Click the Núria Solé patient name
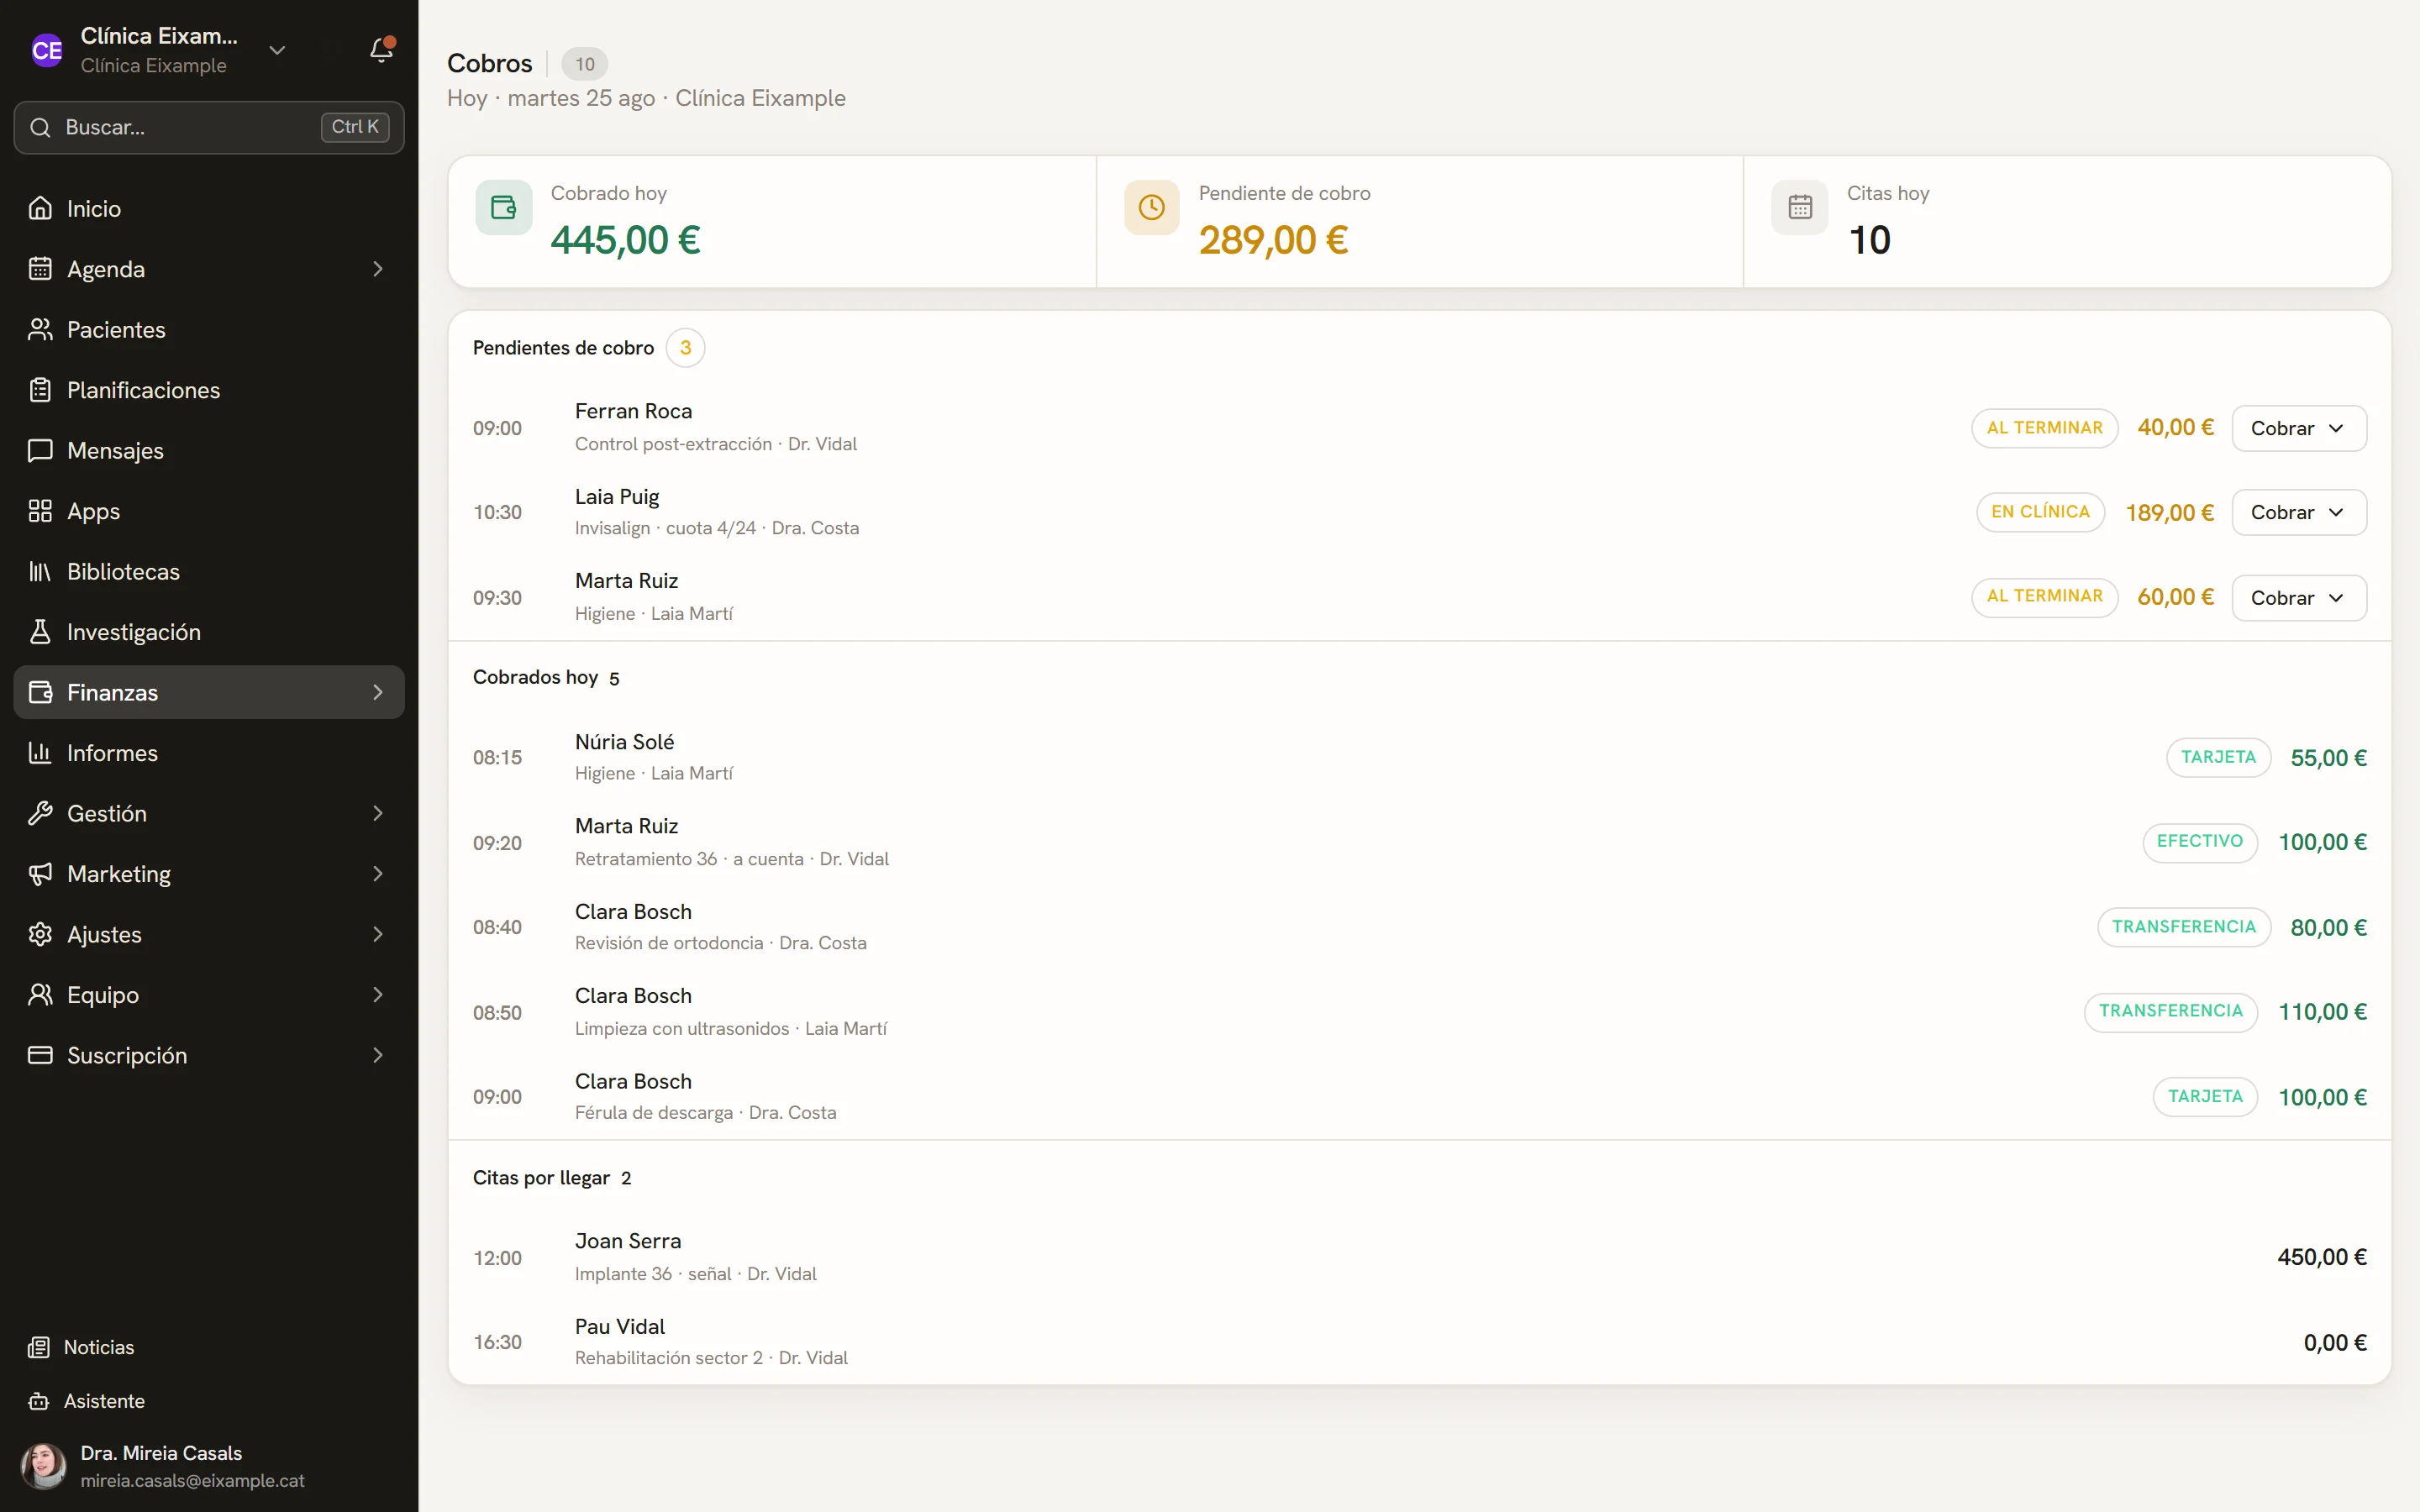Image resolution: width=2420 pixels, height=1512 pixels. click(625, 742)
